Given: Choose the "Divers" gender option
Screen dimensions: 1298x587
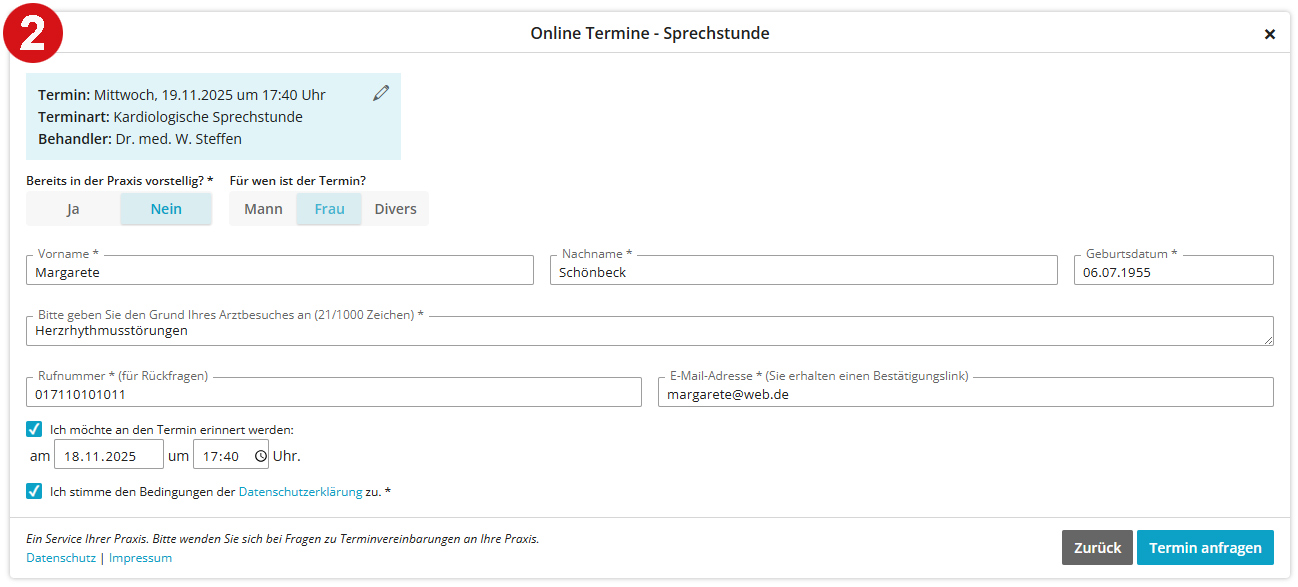Looking at the screenshot, I should click(x=395, y=209).
